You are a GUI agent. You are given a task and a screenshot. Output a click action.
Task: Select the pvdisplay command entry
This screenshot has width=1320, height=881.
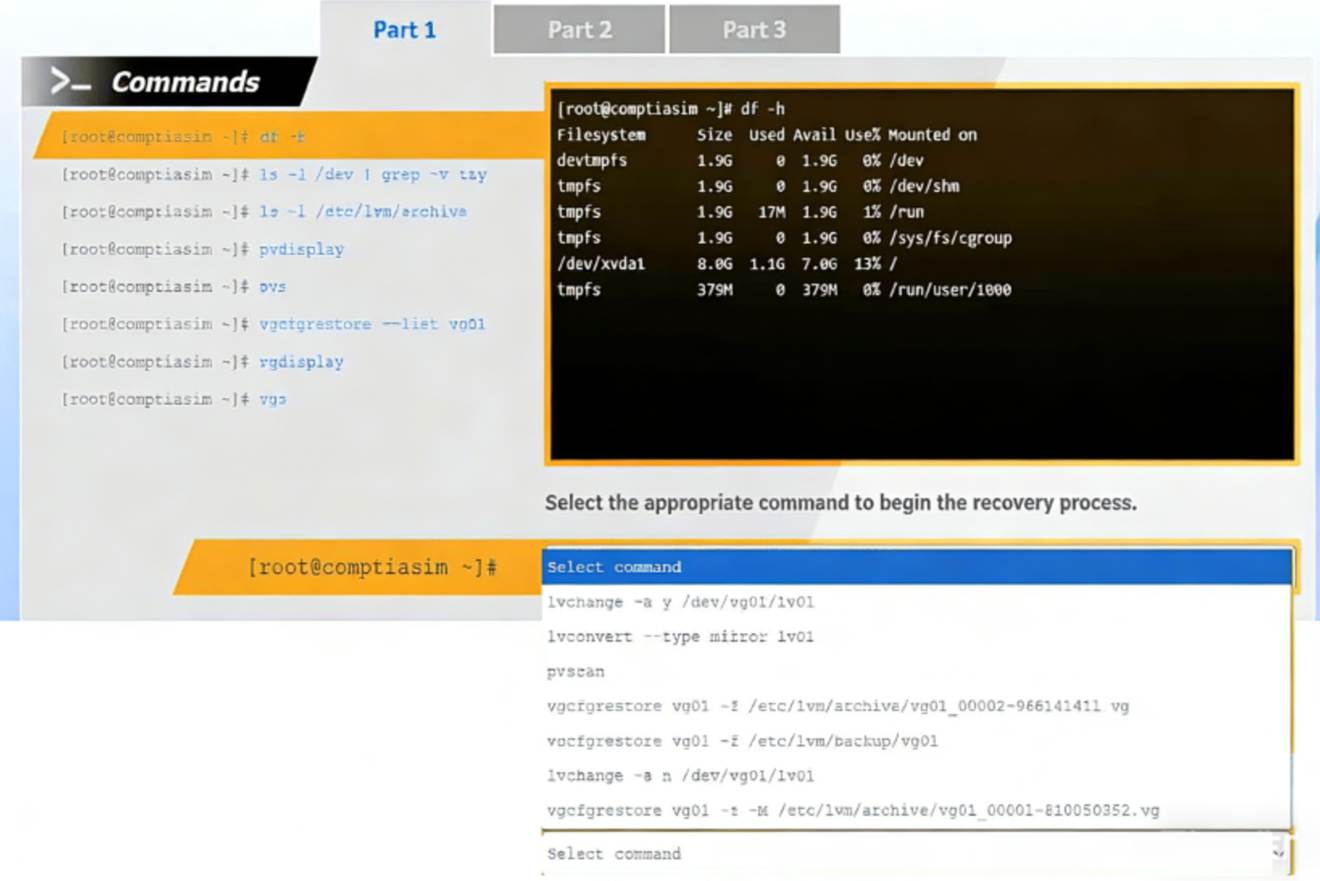pos(300,249)
